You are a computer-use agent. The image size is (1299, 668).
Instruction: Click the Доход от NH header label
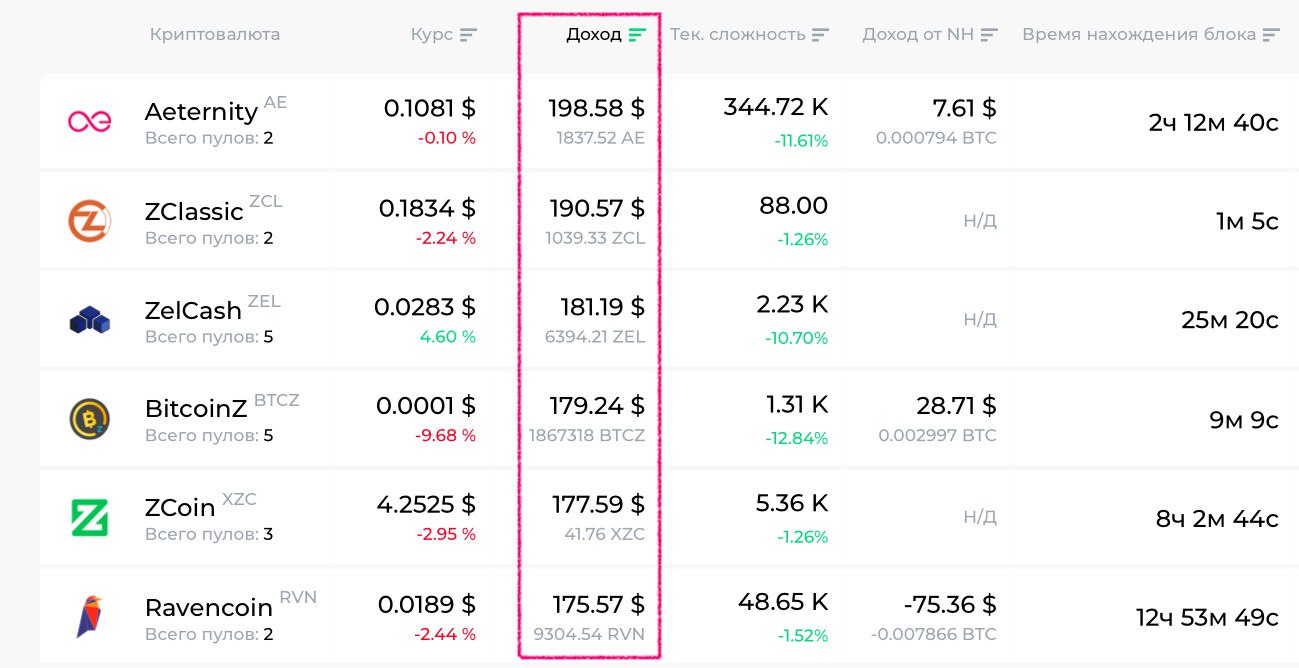click(x=918, y=35)
